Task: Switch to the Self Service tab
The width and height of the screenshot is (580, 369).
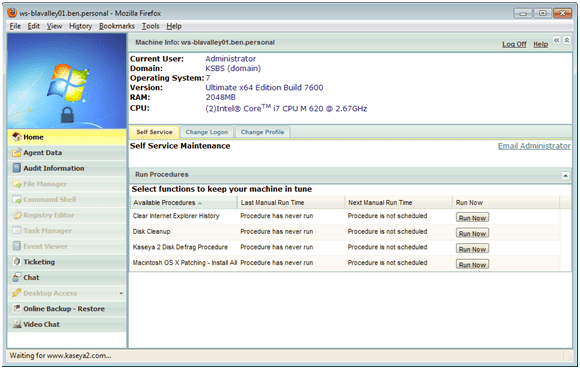Action: tap(154, 132)
